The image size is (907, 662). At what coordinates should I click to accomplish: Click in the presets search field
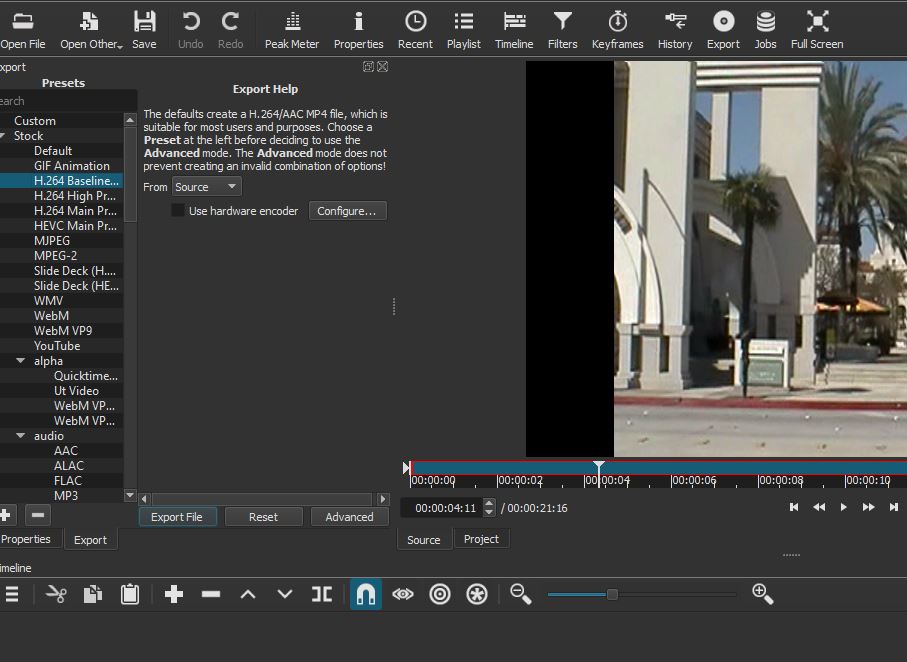point(68,101)
